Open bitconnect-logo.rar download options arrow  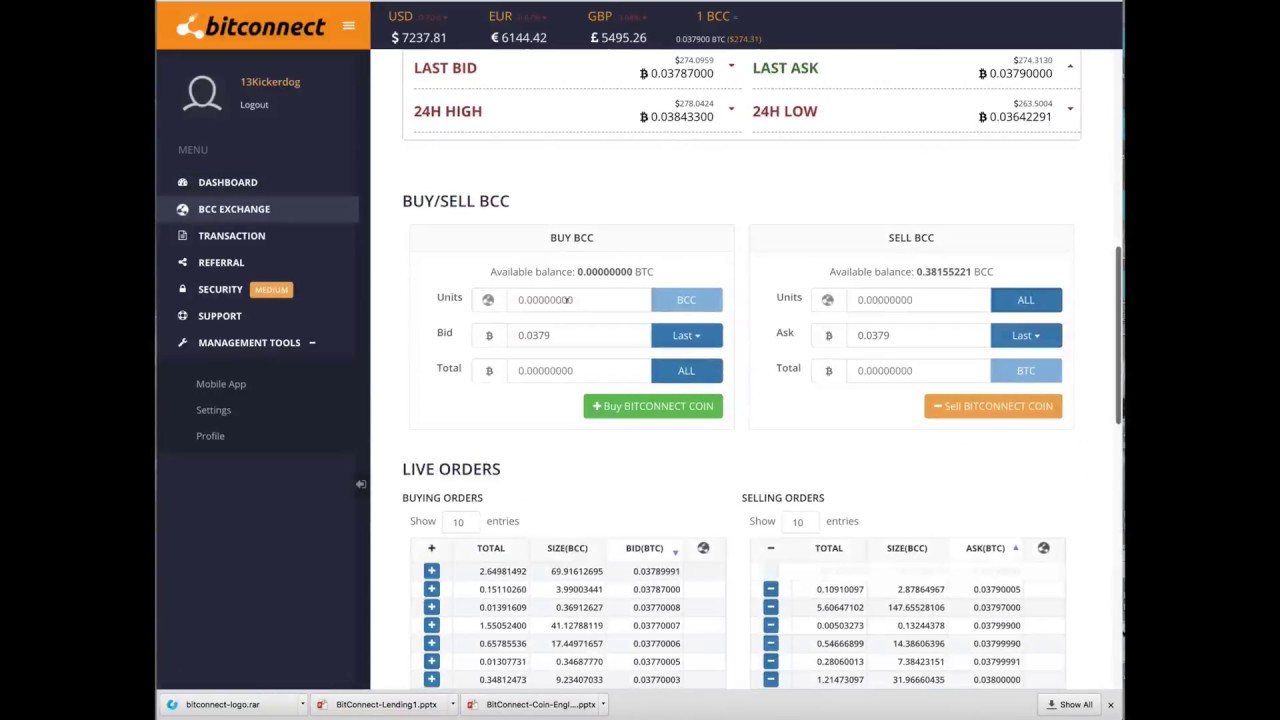(x=302, y=704)
